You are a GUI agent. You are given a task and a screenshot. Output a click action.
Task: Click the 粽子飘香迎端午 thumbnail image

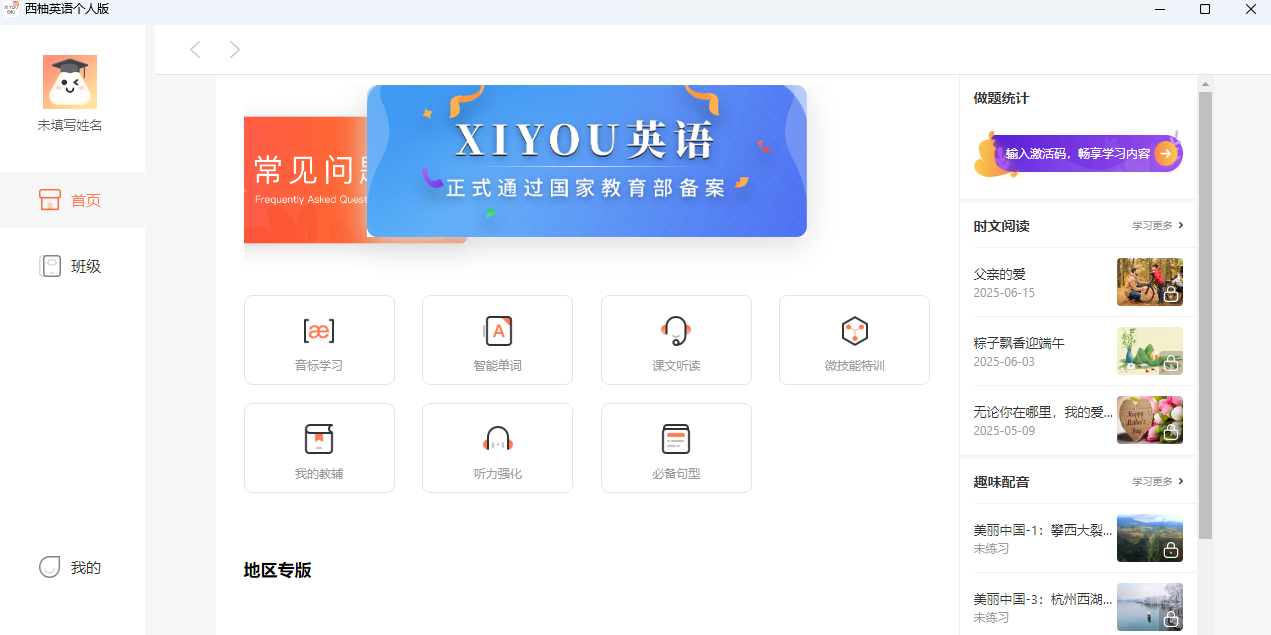pyautogui.click(x=1150, y=351)
